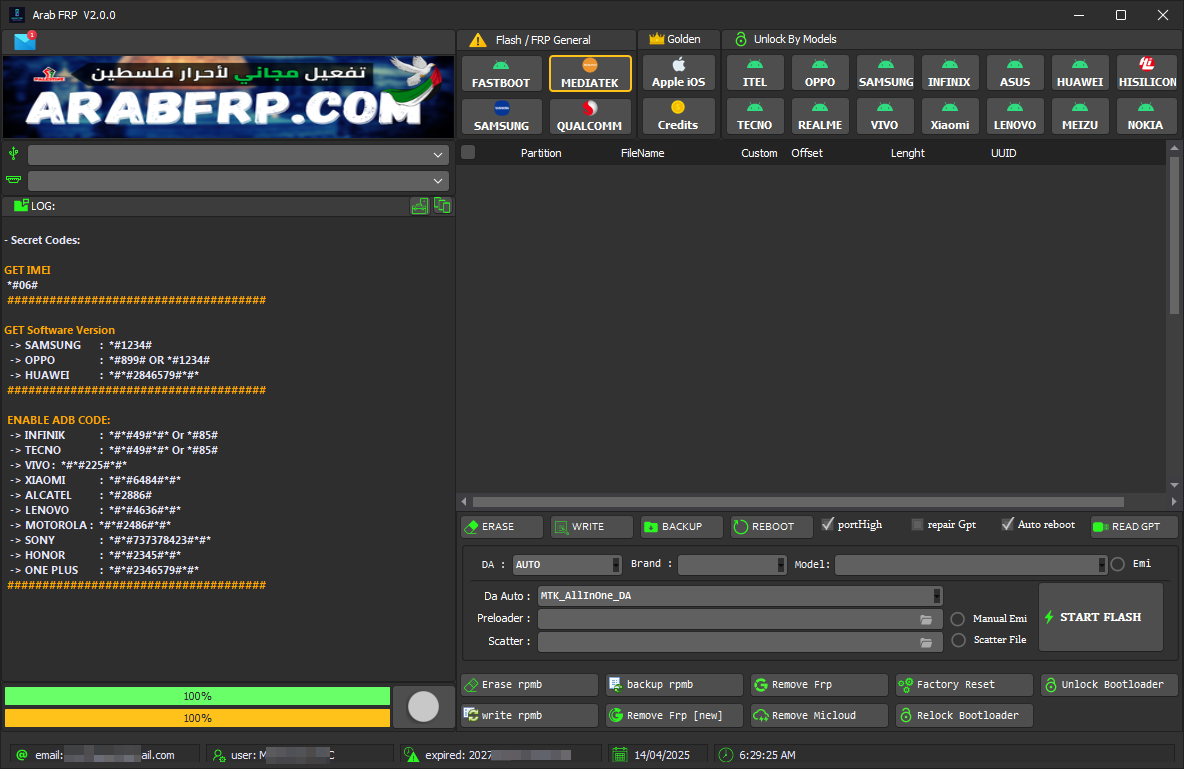1184x769 pixels.
Task: Toggle the select-all partitions checkbox
Action: 468,153
